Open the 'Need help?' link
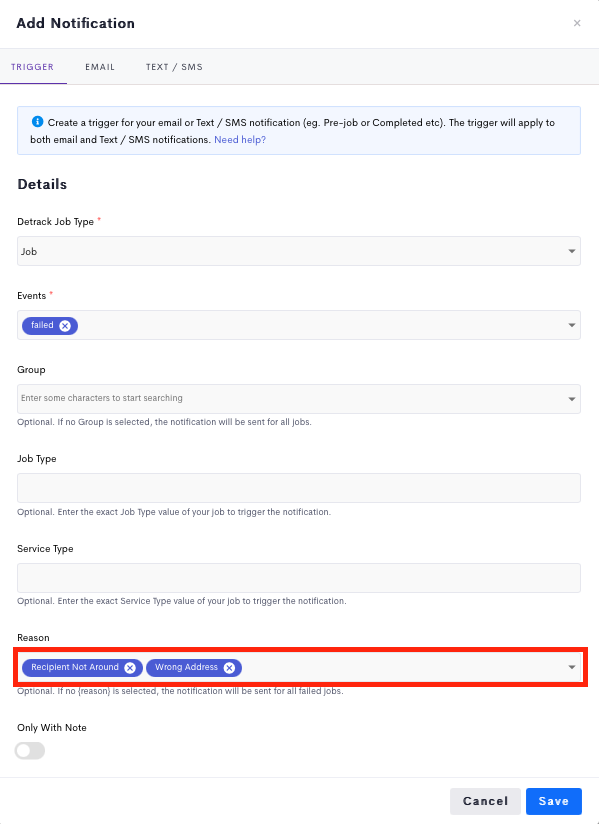The height and width of the screenshot is (824, 599). point(240,140)
